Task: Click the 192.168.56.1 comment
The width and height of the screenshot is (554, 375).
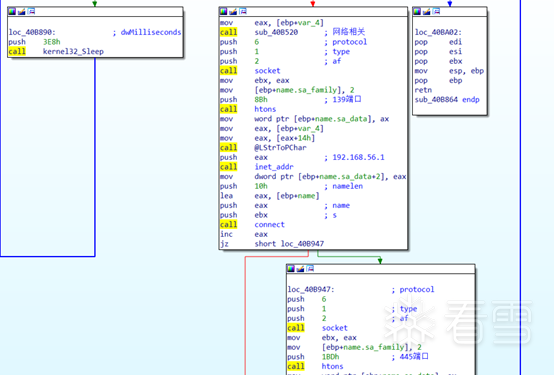Action: click(358, 157)
